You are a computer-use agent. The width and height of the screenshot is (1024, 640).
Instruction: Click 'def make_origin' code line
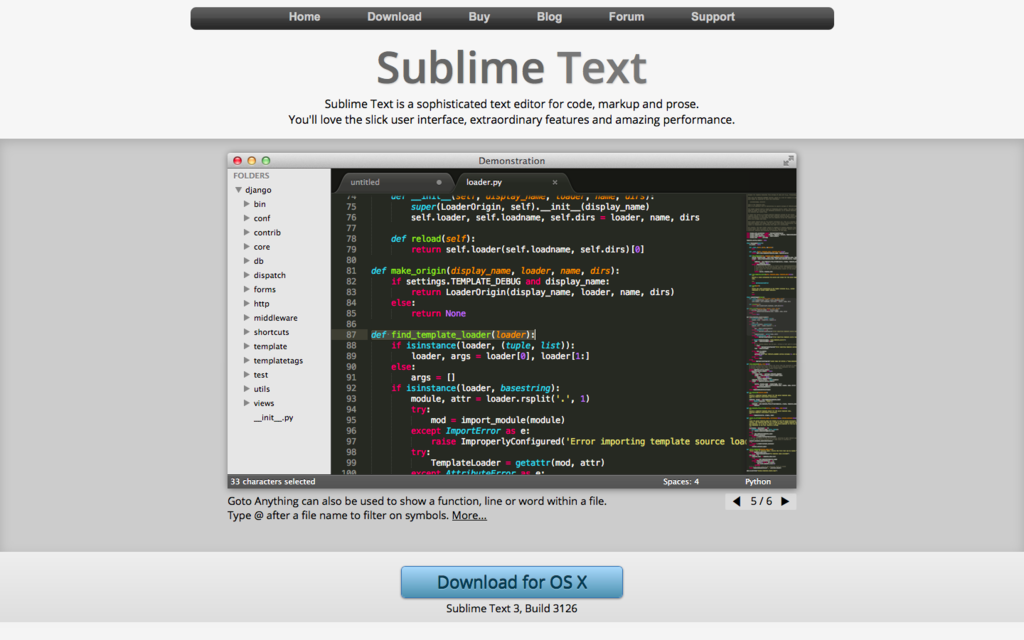tap(495, 271)
